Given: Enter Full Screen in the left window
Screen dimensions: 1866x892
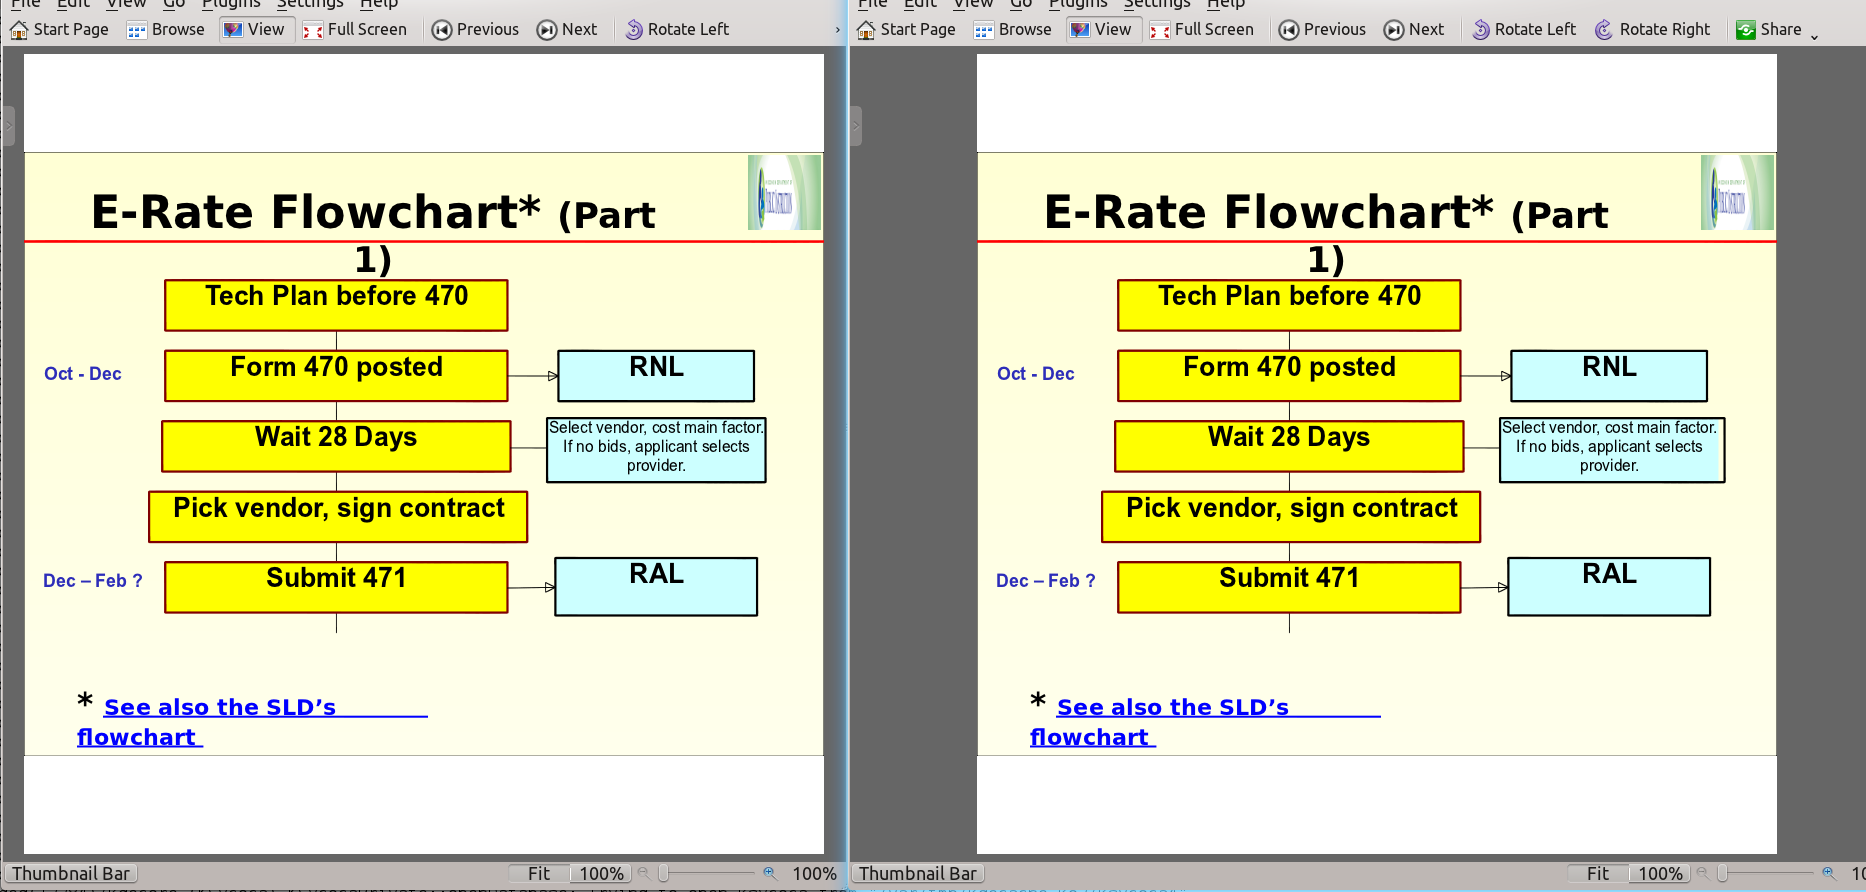Looking at the screenshot, I should [355, 30].
